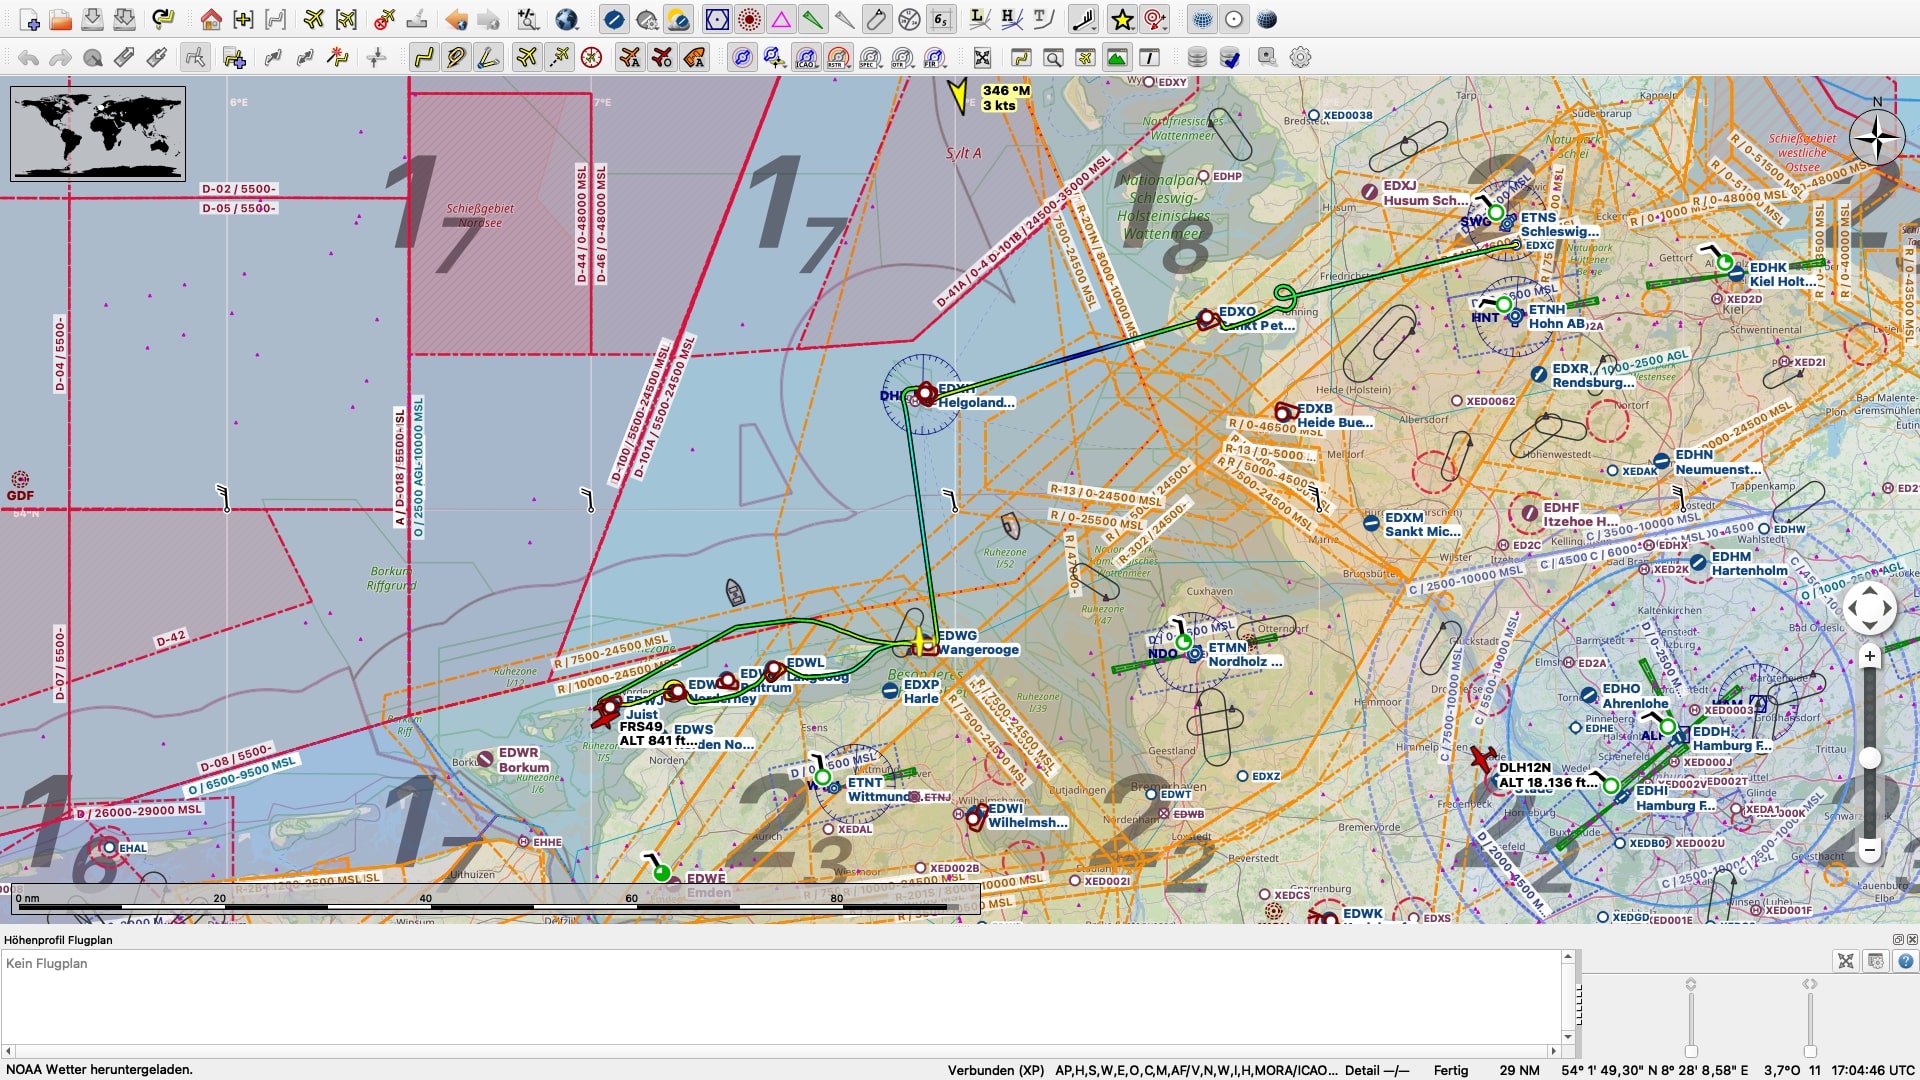Create a new flight plan
This screenshot has width=1920, height=1080.
click(29, 19)
